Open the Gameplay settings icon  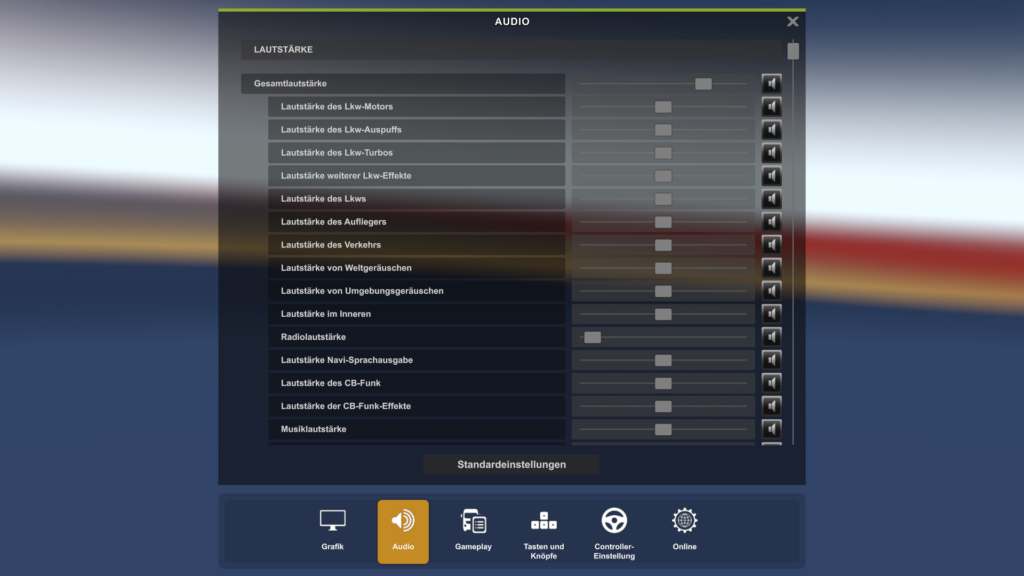(x=473, y=530)
